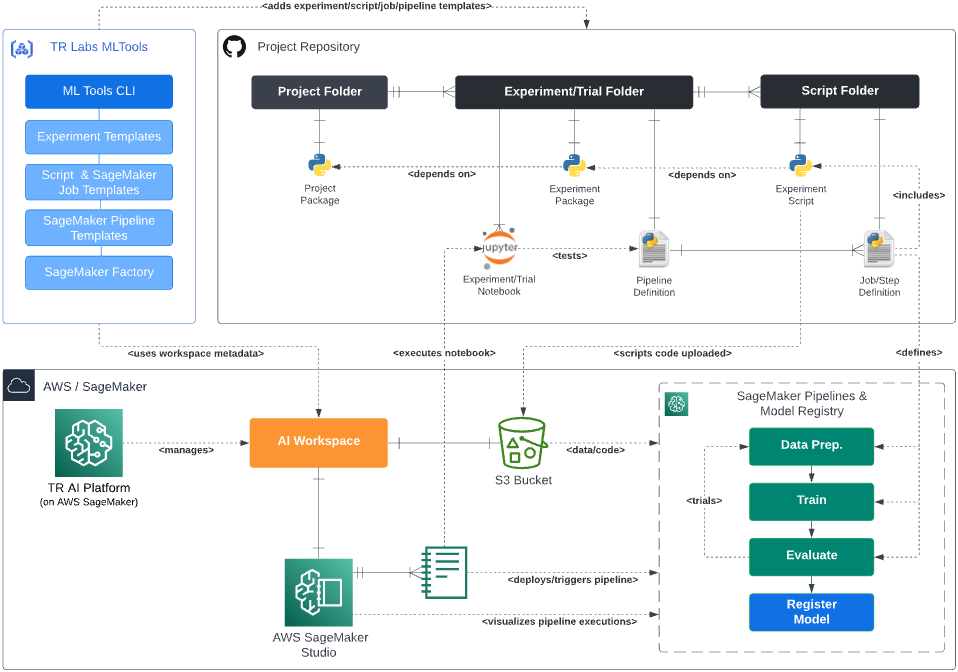Click the ML Tools CLI box

pyautogui.click(x=99, y=92)
